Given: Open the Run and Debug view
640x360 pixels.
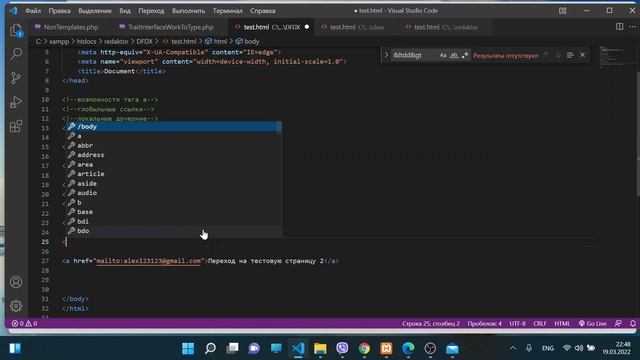Looking at the screenshot, I should pos(16,102).
